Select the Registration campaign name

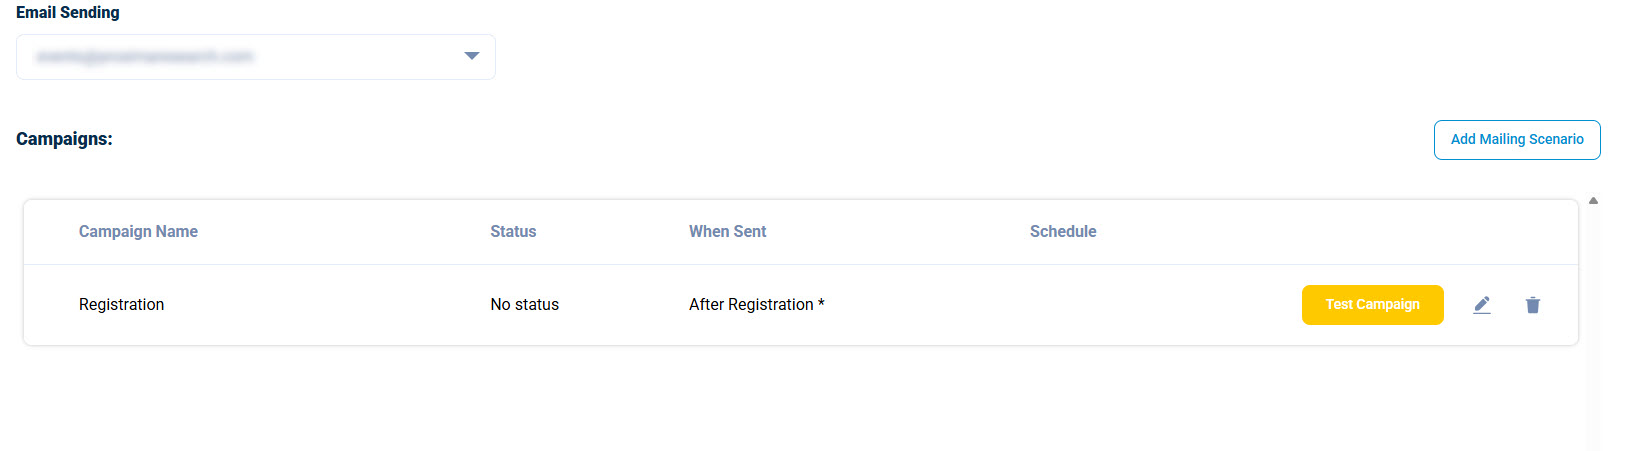[x=121, y=305]
